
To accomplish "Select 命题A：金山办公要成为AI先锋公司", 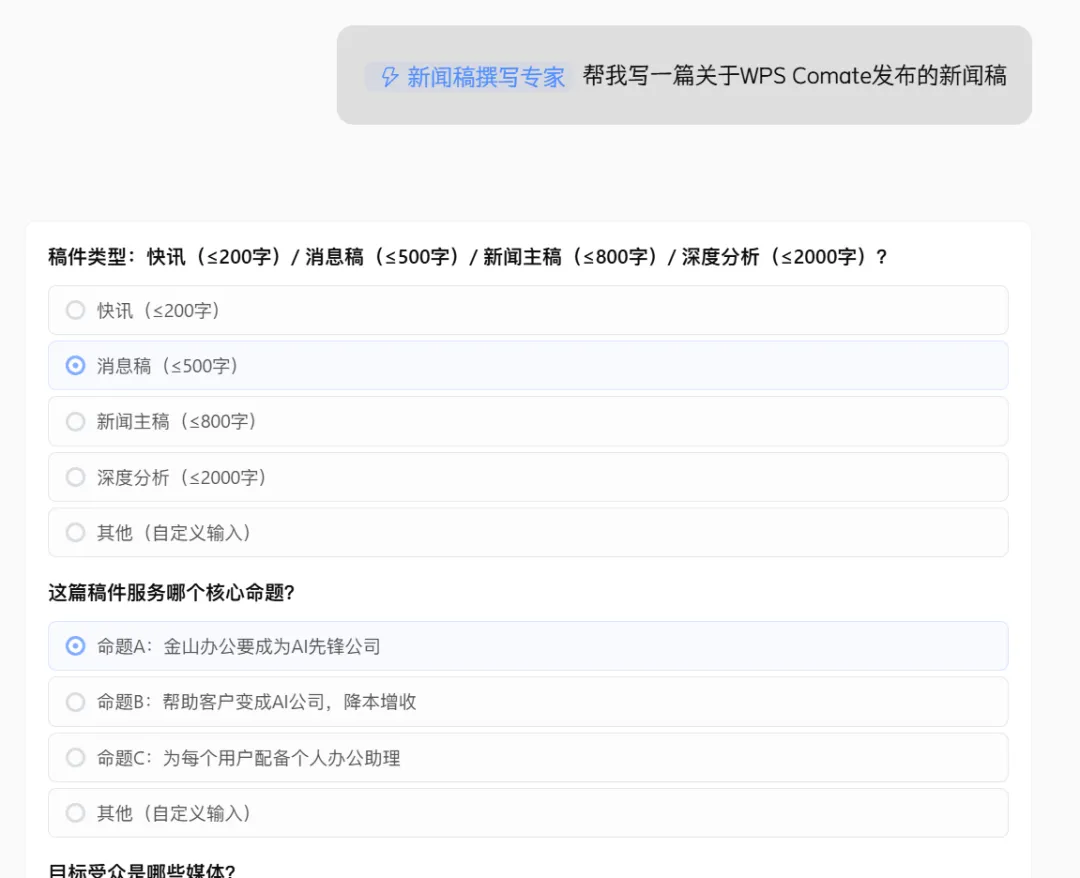I will pos(528,646).
